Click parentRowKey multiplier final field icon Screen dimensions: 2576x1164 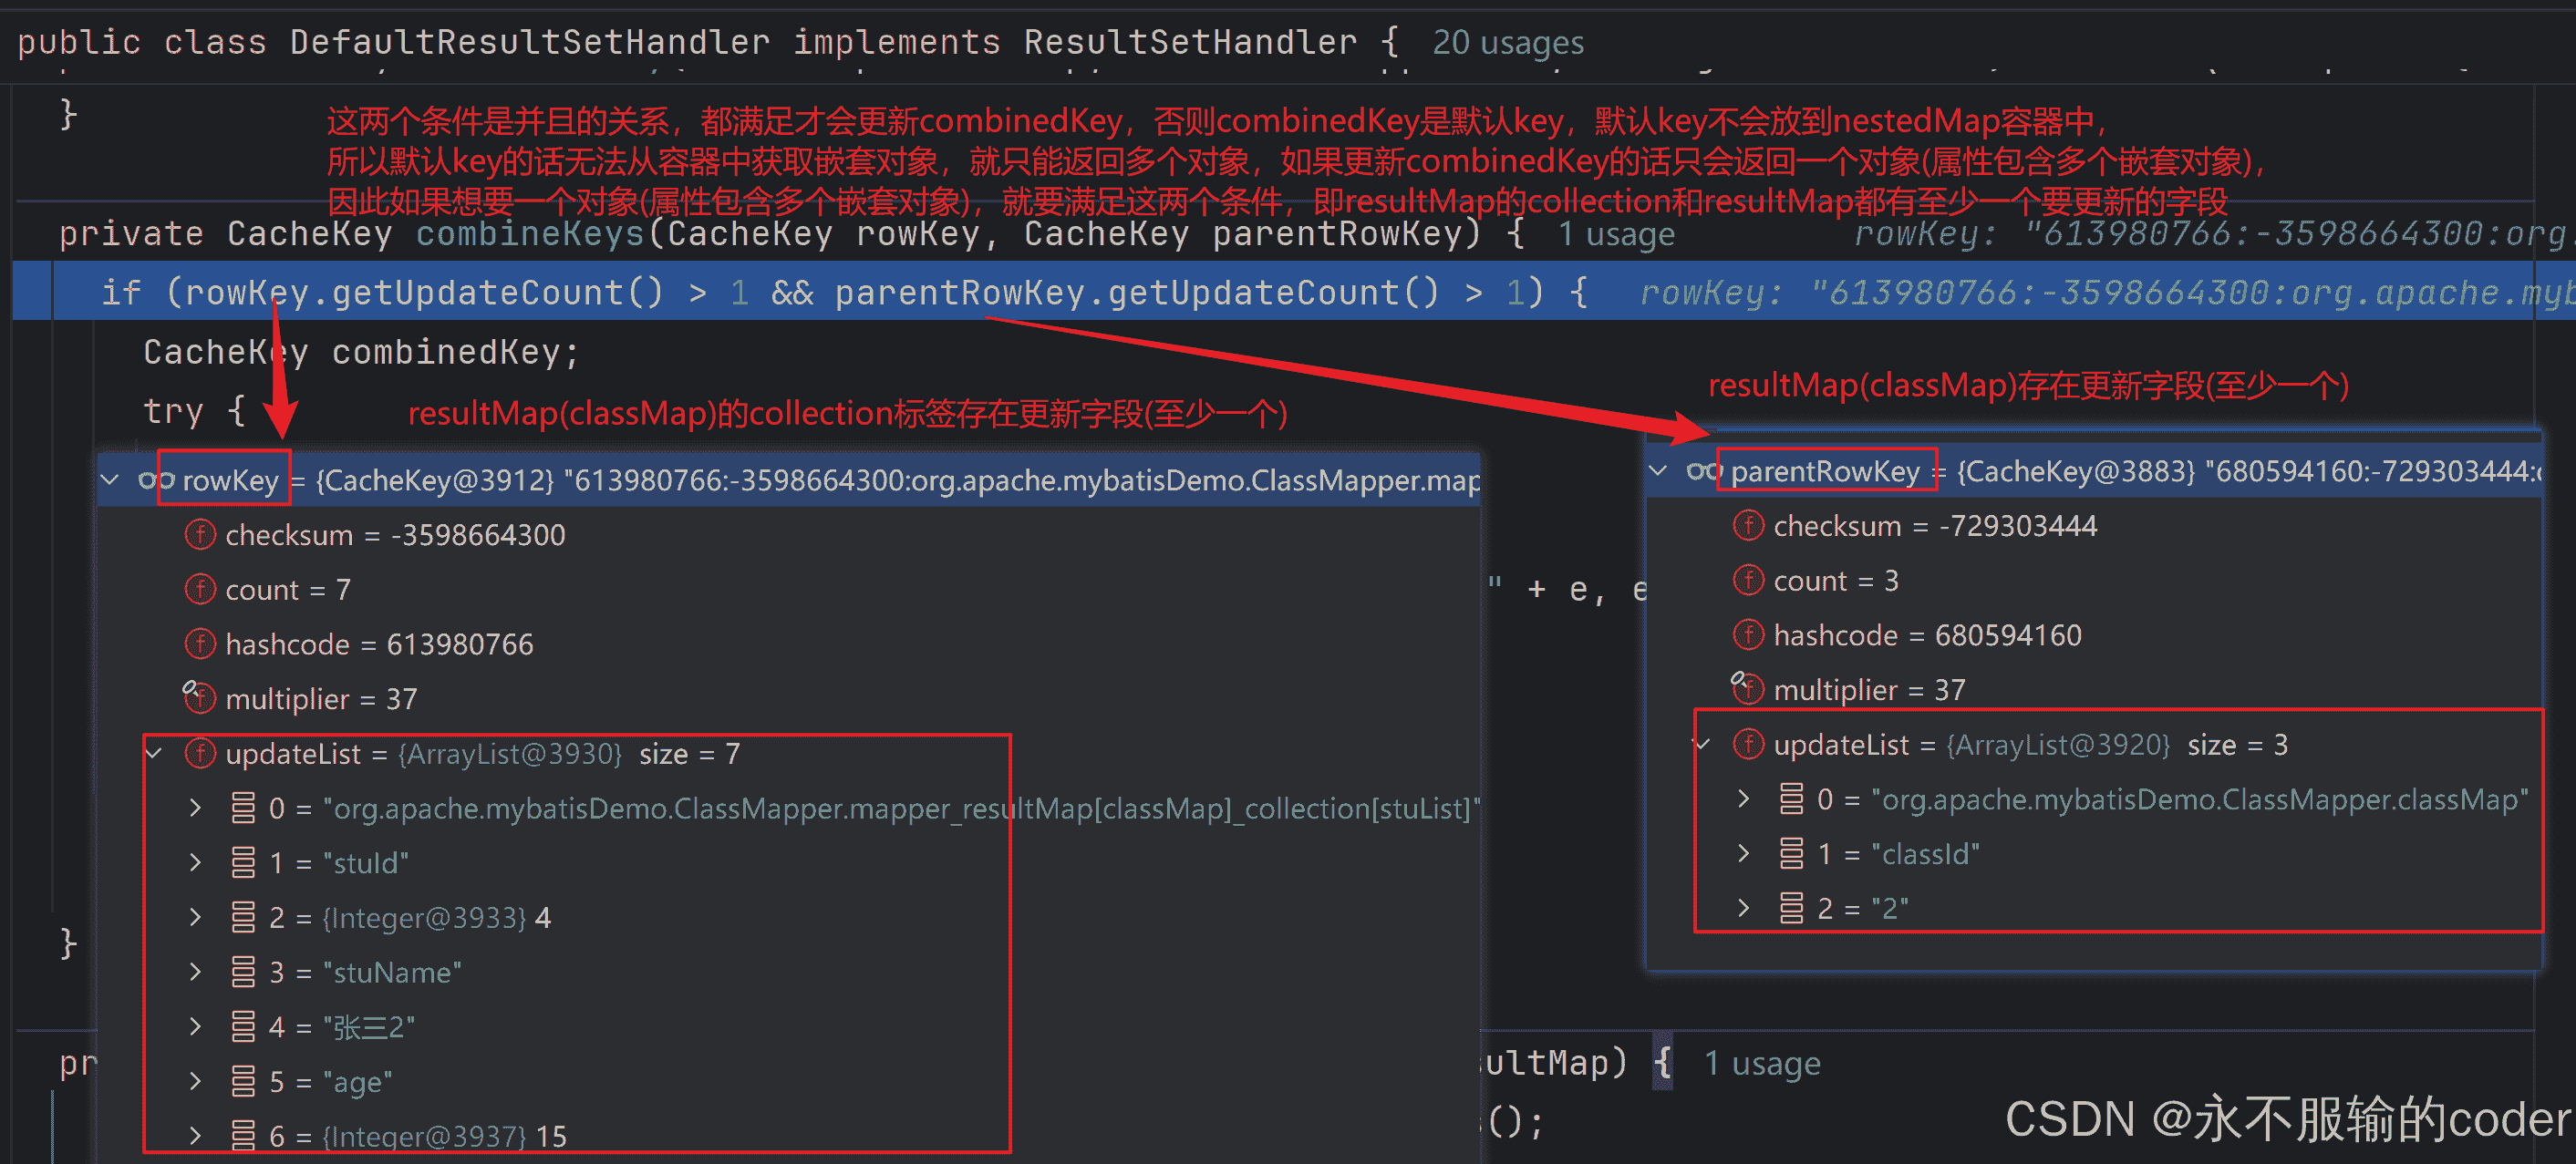(x=1747, y=687)
